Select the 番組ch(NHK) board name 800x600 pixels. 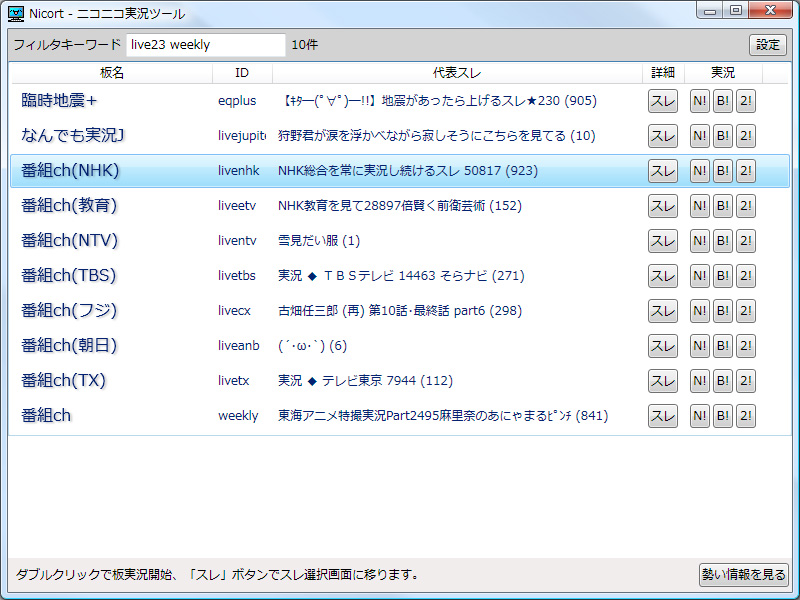click(70, 170)
